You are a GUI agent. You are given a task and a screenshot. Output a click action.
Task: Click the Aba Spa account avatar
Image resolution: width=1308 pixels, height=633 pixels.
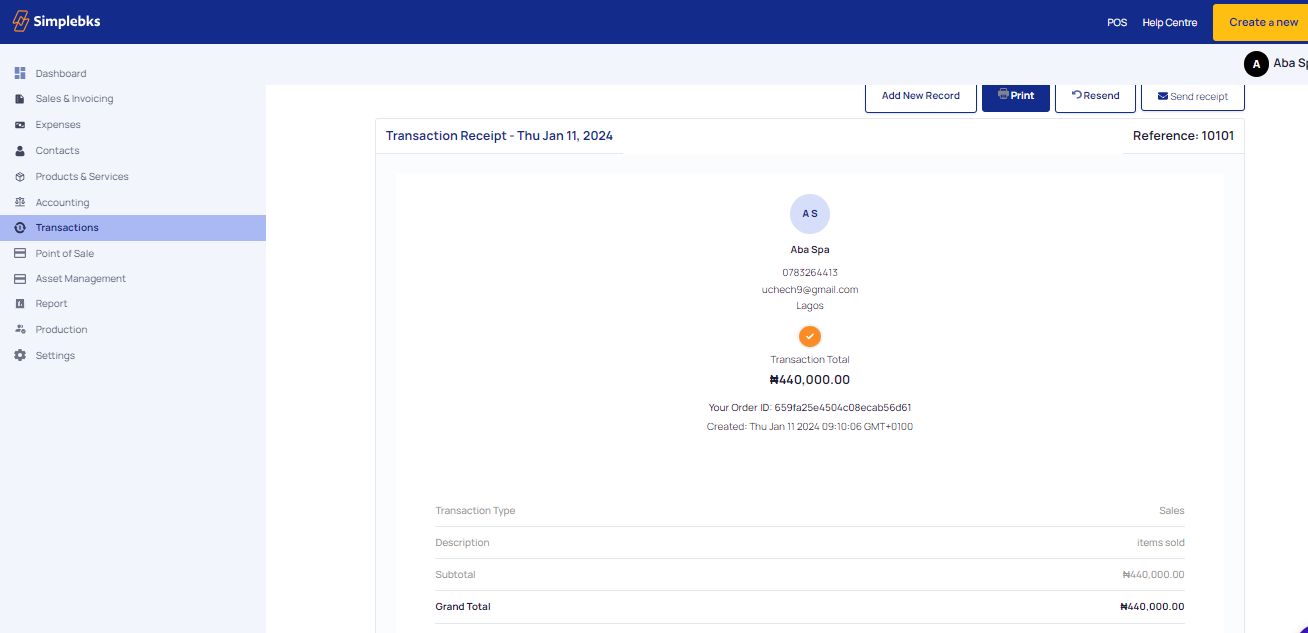pos(1256,64)
